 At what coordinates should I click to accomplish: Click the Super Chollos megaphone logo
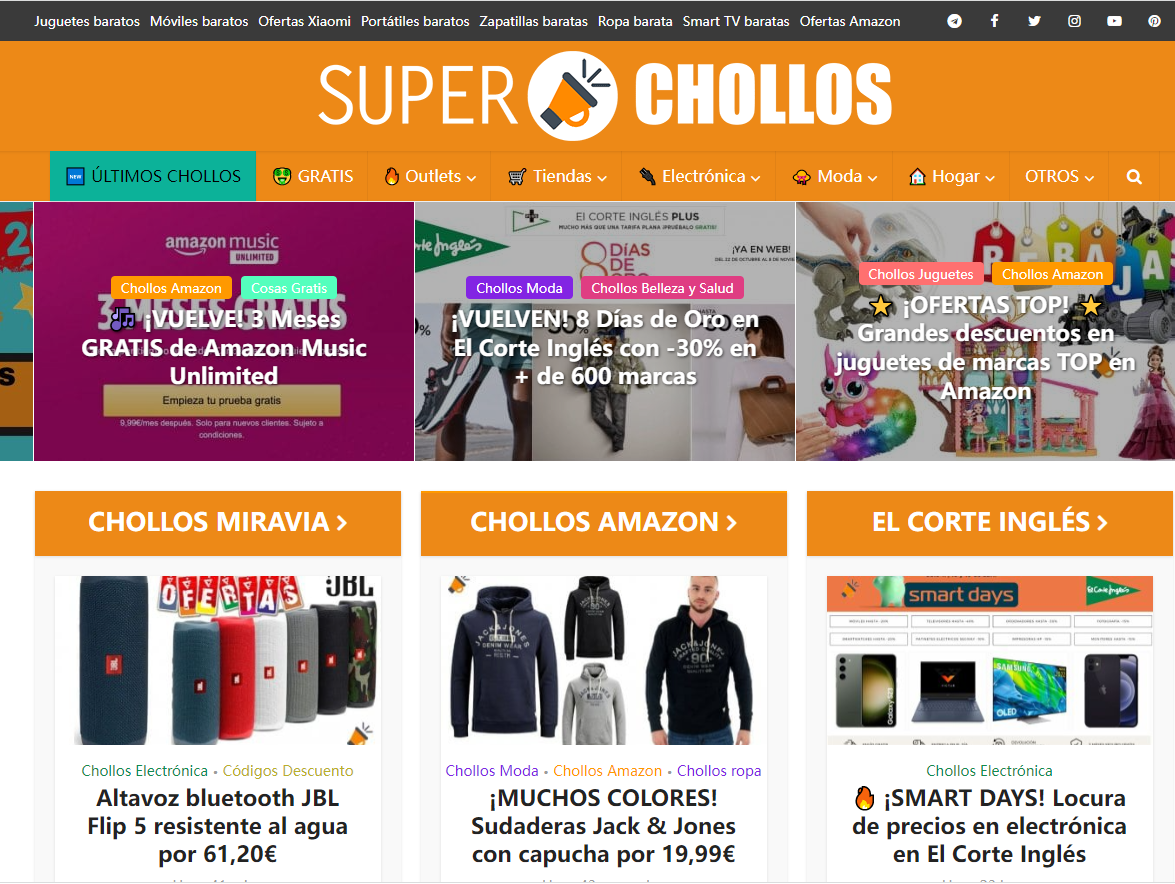pyautogui.click(x=573, y=96)
